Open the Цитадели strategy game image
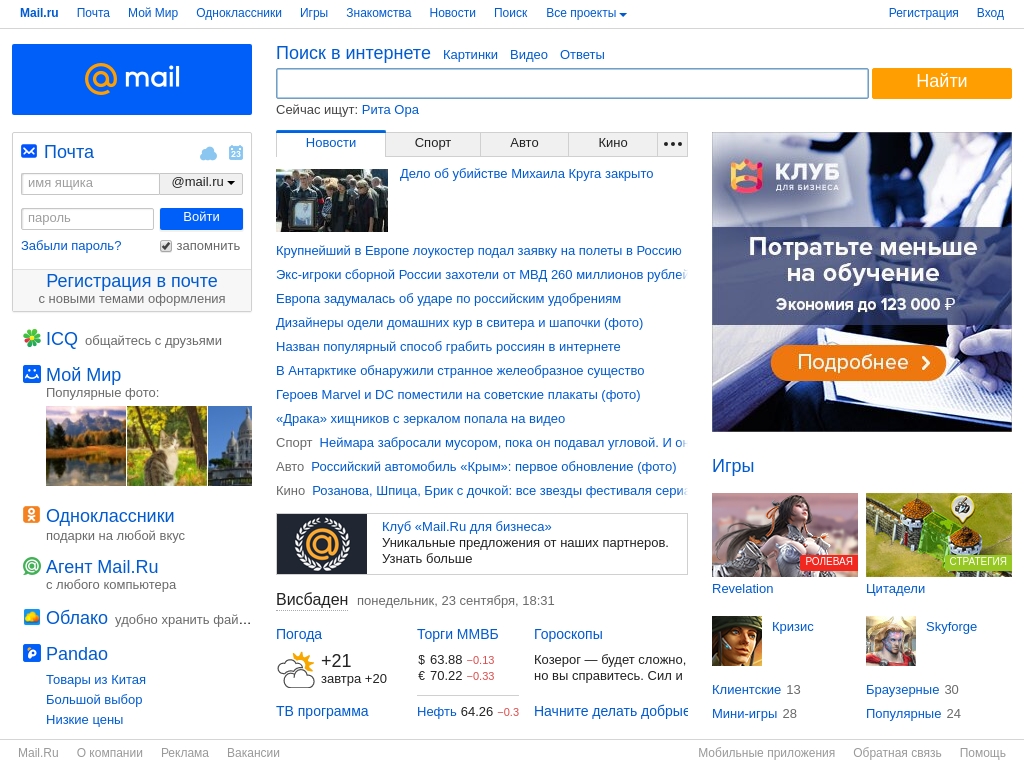 point(939,535)
